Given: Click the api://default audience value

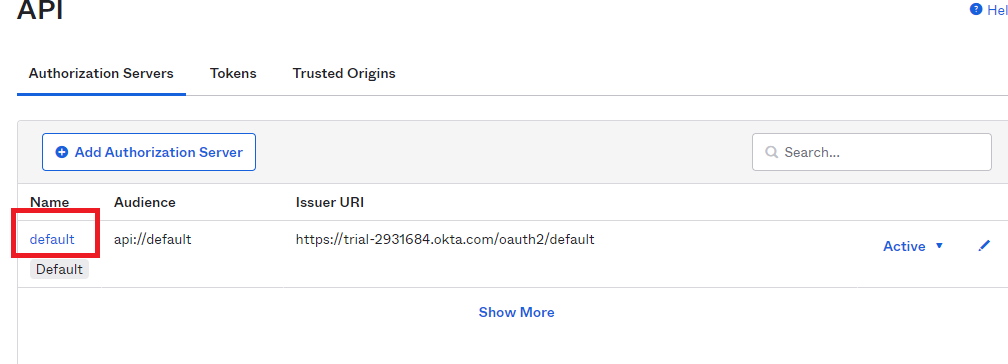Looking at the screenshot, I should (152, 239).
